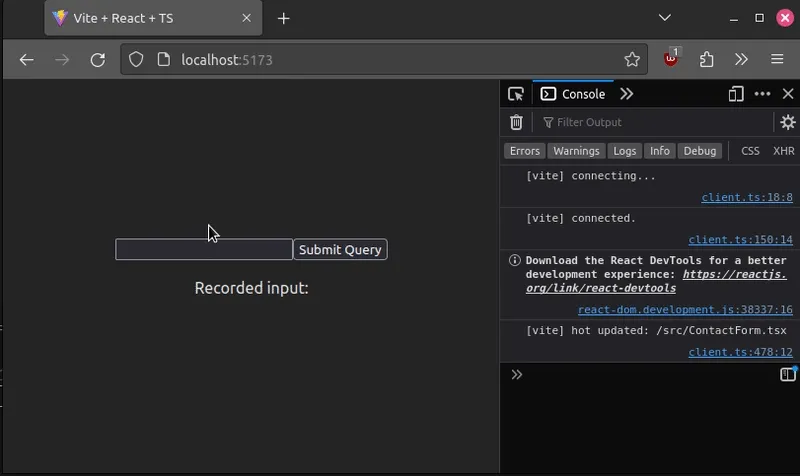
Task: Minimize the browser window
Action: 734,18
